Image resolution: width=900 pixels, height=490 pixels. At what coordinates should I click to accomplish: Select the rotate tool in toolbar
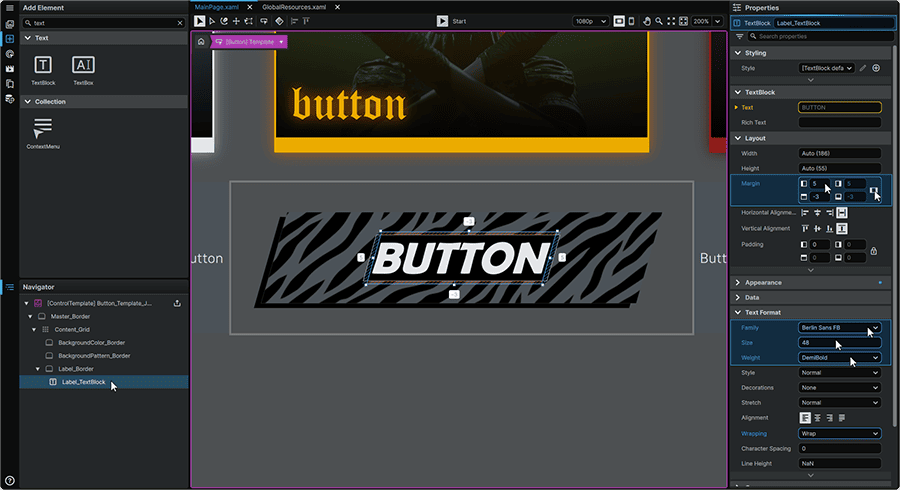224,21
